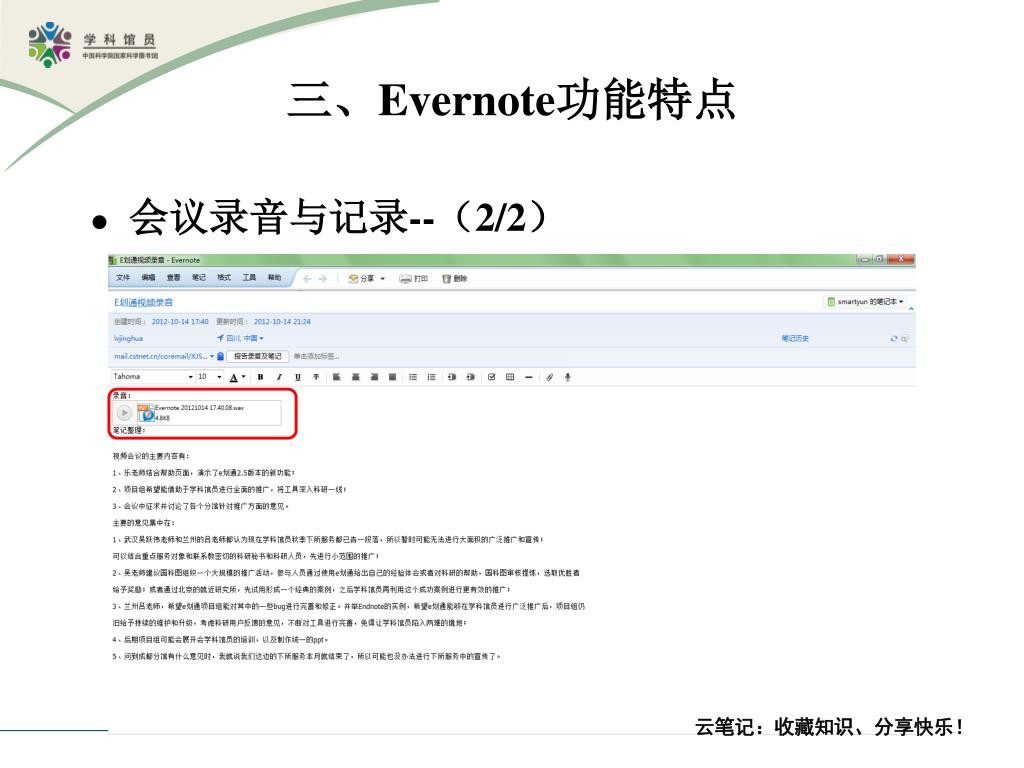Insert a horizontal rule
1024x768 pixels.
pyautogui.click(x=528, y=377)
